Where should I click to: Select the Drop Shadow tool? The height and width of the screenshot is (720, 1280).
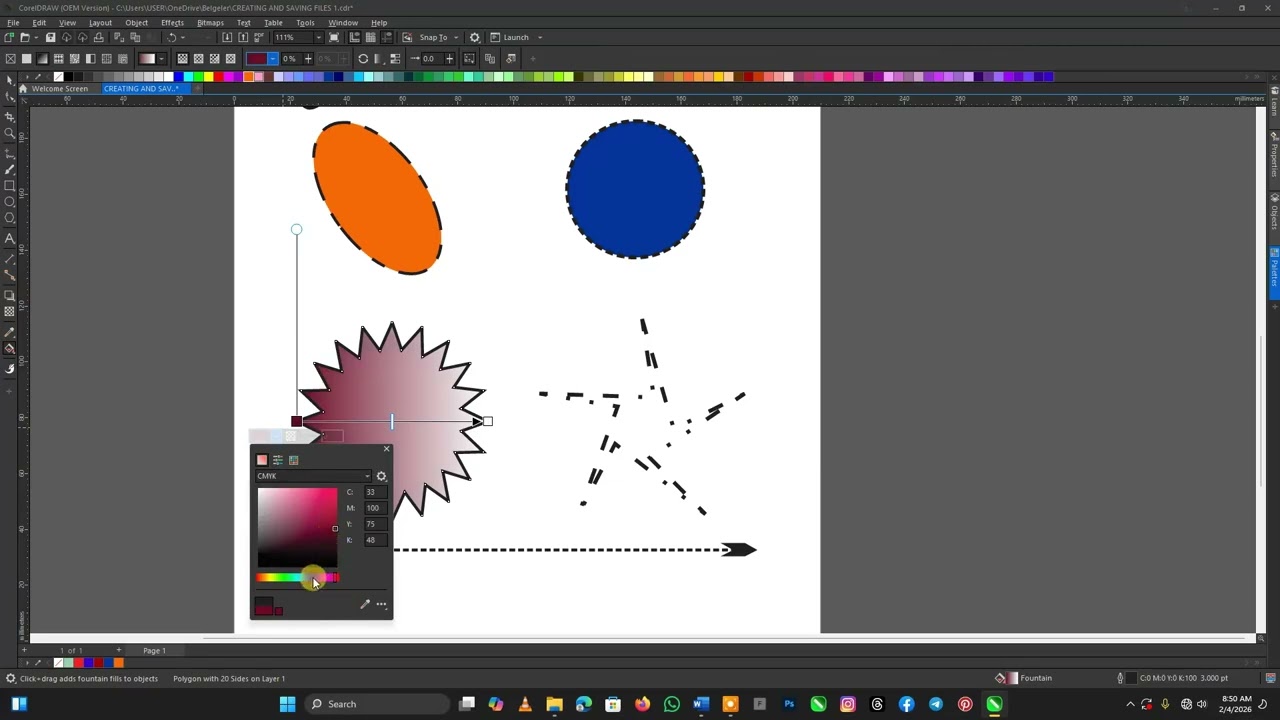click(x=10, y=295)
